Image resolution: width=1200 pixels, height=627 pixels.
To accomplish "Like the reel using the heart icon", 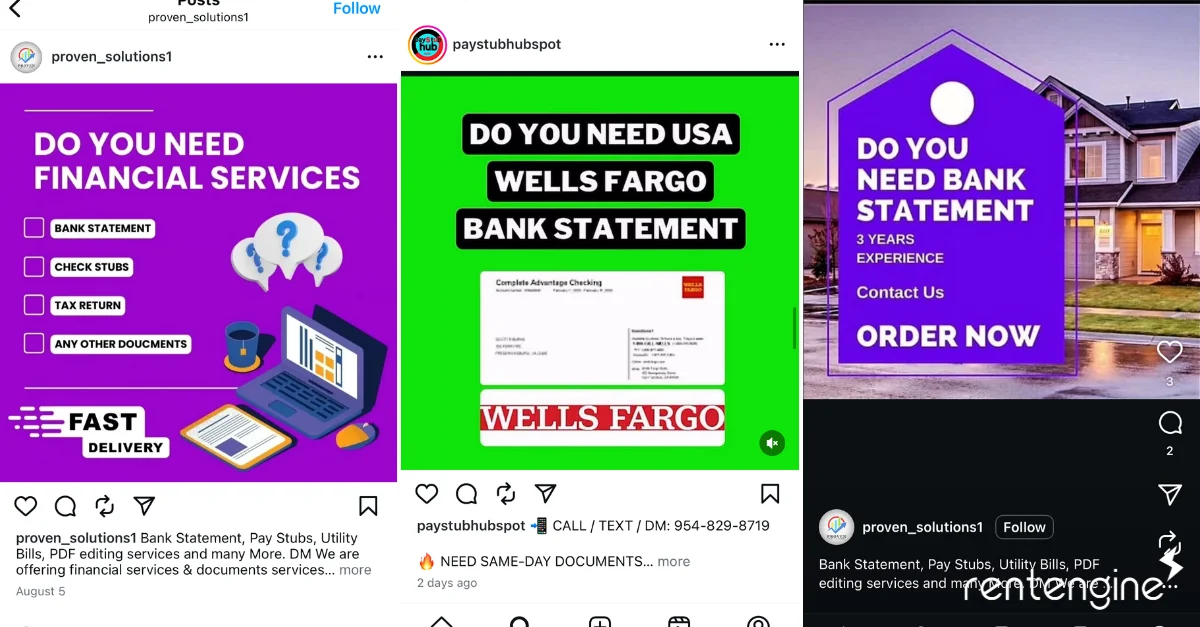I will (1170, 351).
